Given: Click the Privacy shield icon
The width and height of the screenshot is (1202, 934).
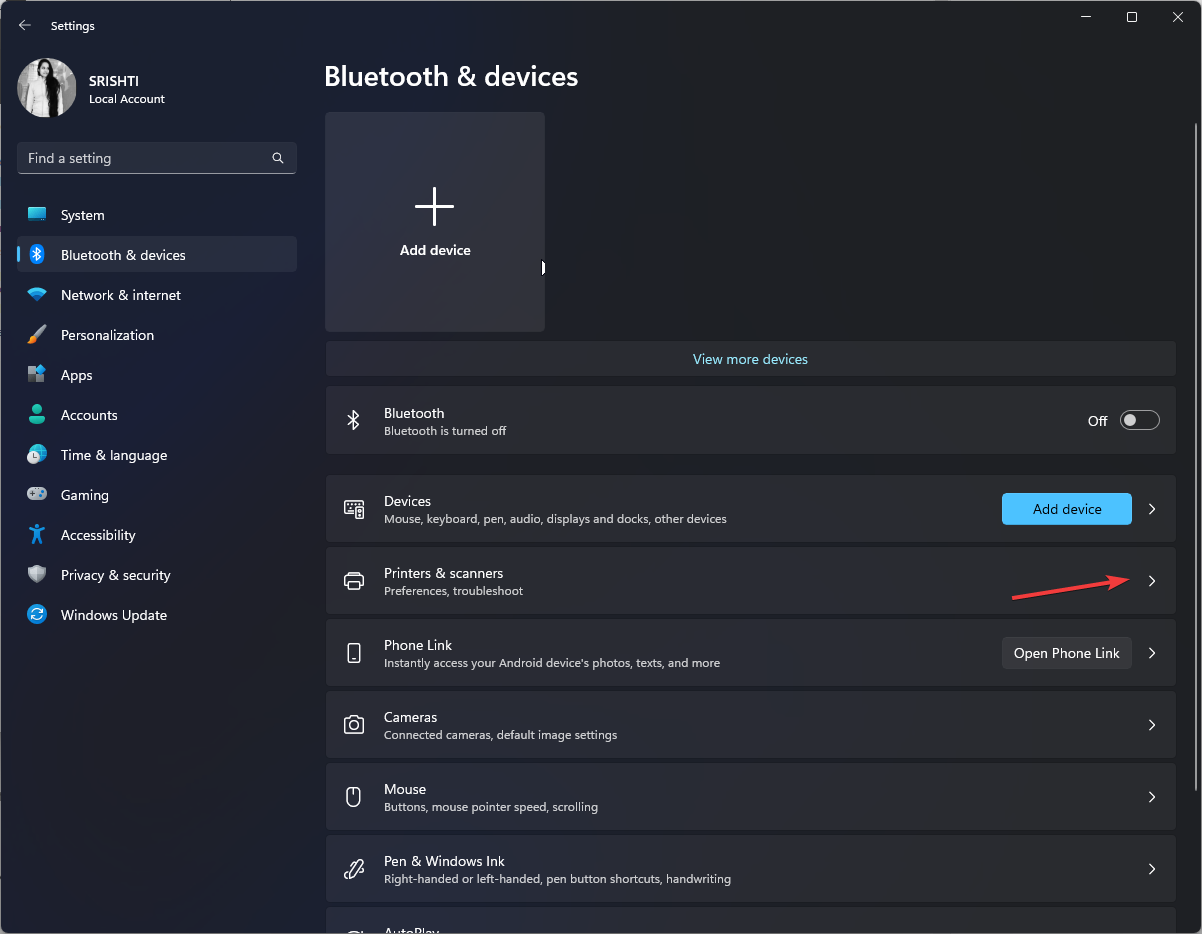Looking at the screenshot, I should click(x=37, y=575).
